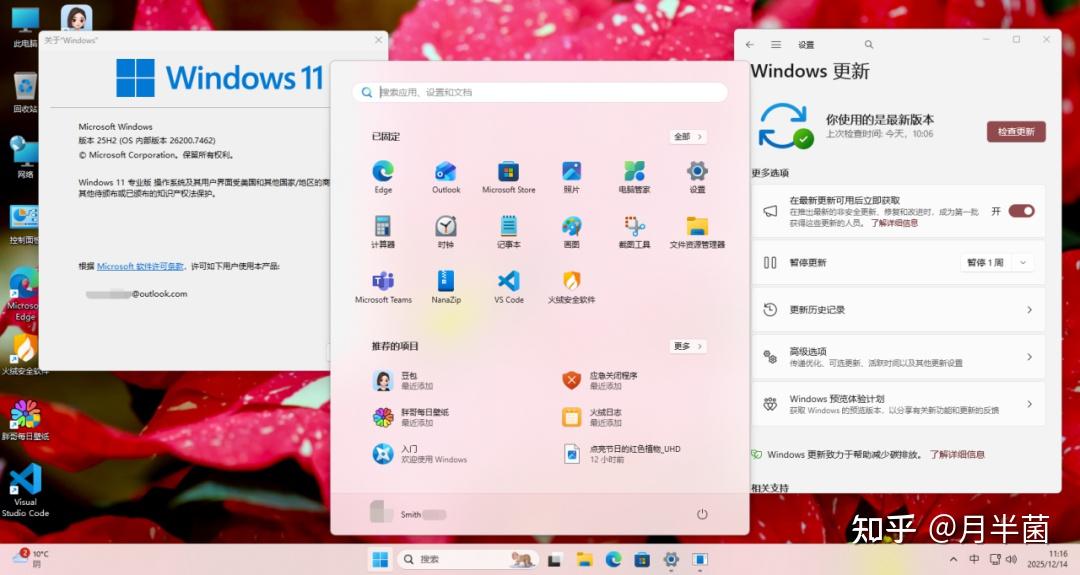Select 网络 network desktop icon

(25, 157)
